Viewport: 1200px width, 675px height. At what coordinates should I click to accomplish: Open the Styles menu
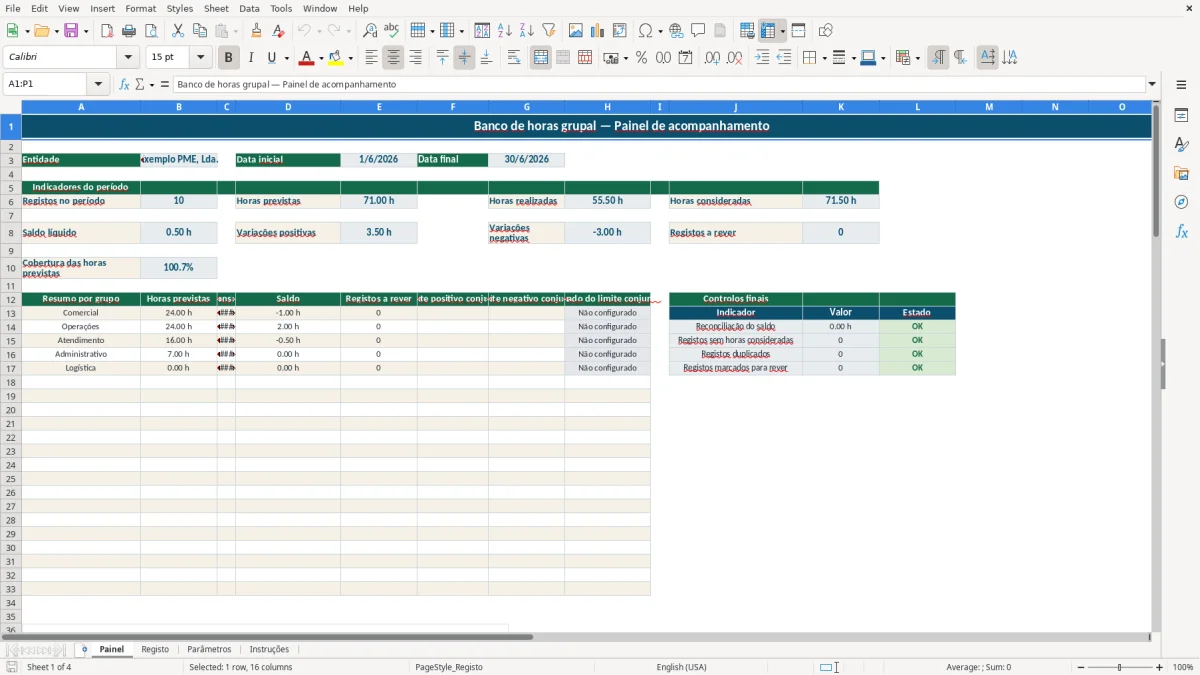tap(179, 8)
